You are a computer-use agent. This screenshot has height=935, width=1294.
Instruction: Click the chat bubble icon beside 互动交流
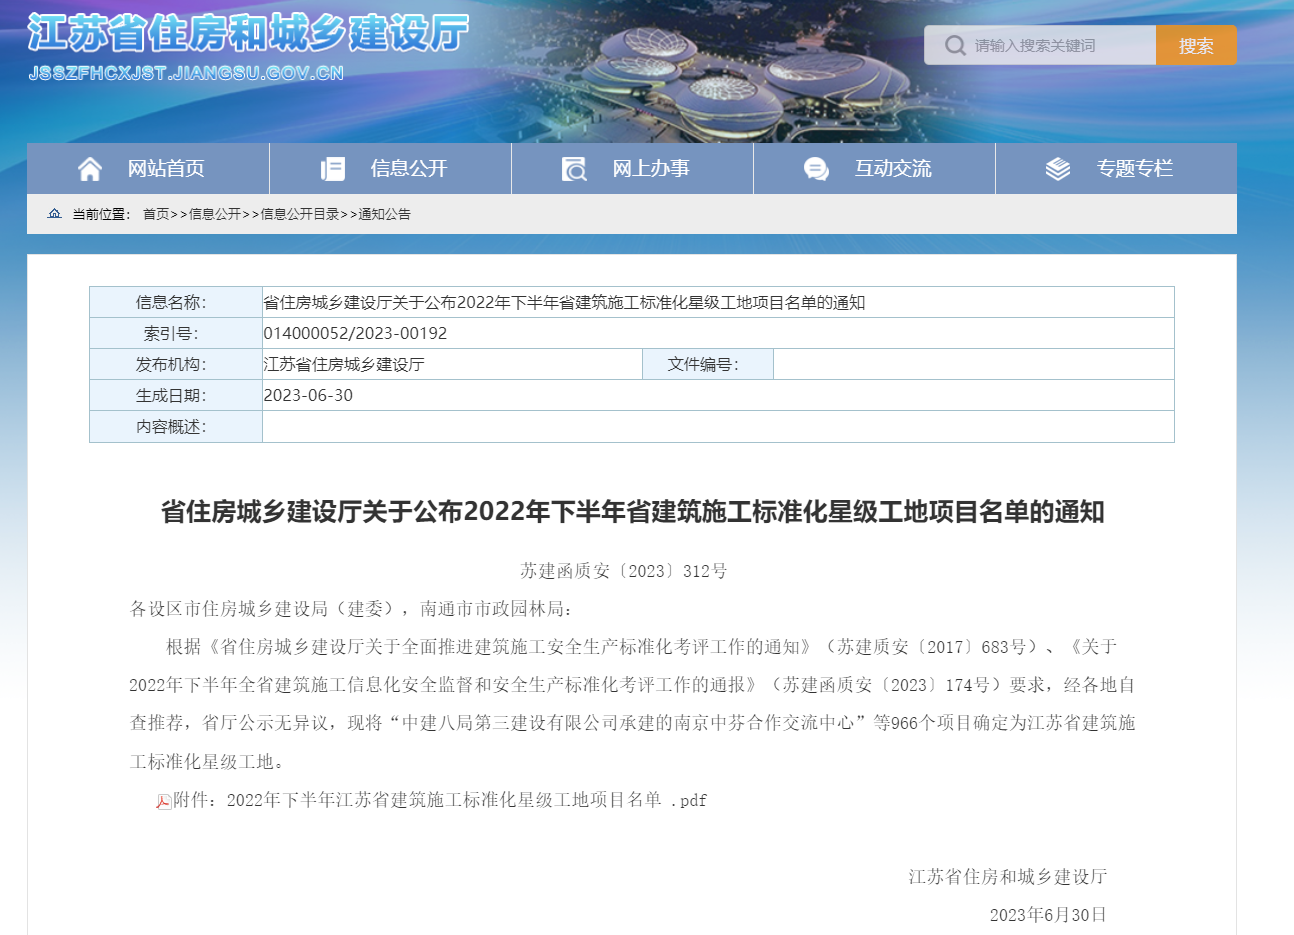click(816, 169)
